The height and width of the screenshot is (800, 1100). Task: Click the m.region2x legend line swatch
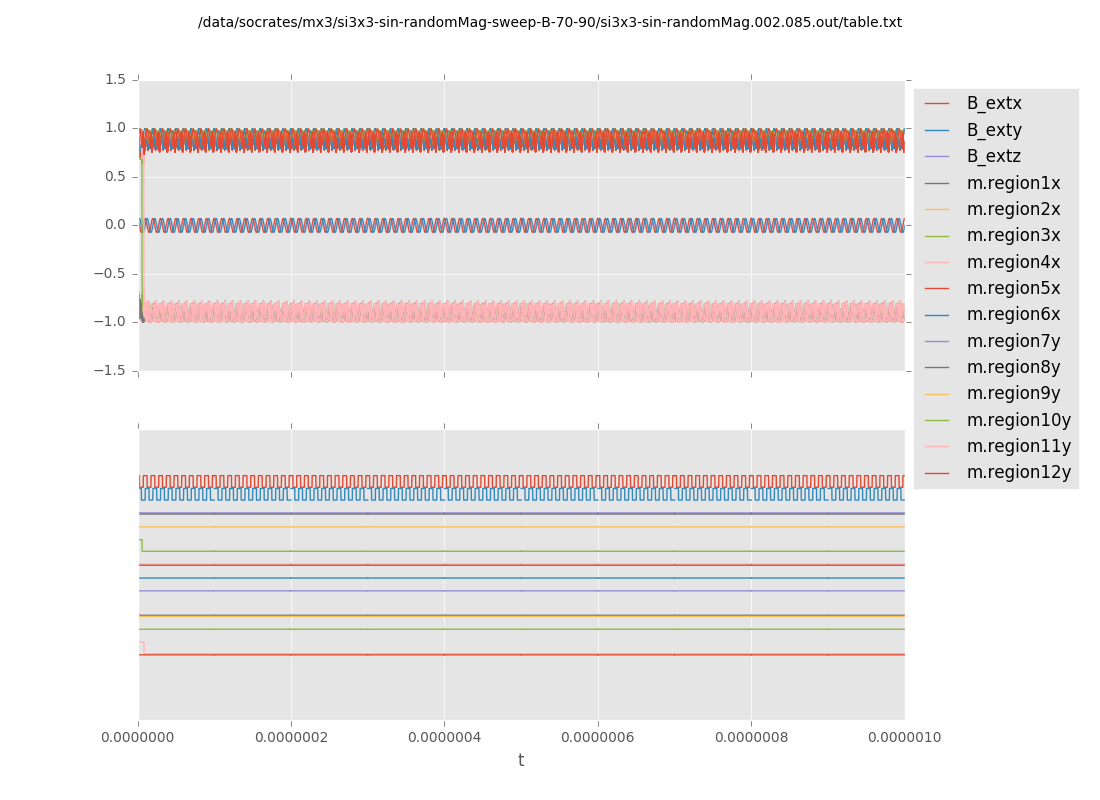pyautogui.click(x=937, y=210)
